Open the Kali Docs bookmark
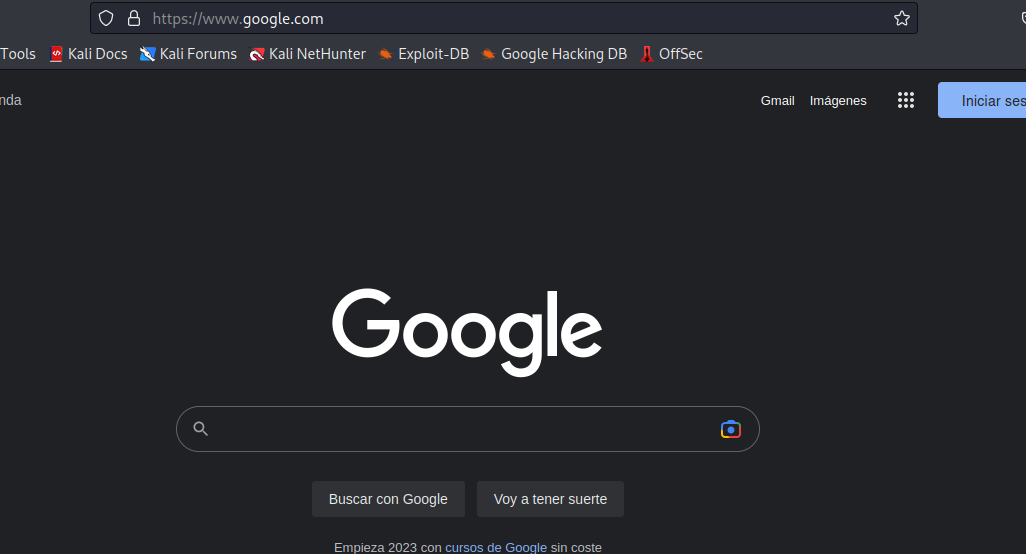The image size is (1026, 554). click(89, 54)
